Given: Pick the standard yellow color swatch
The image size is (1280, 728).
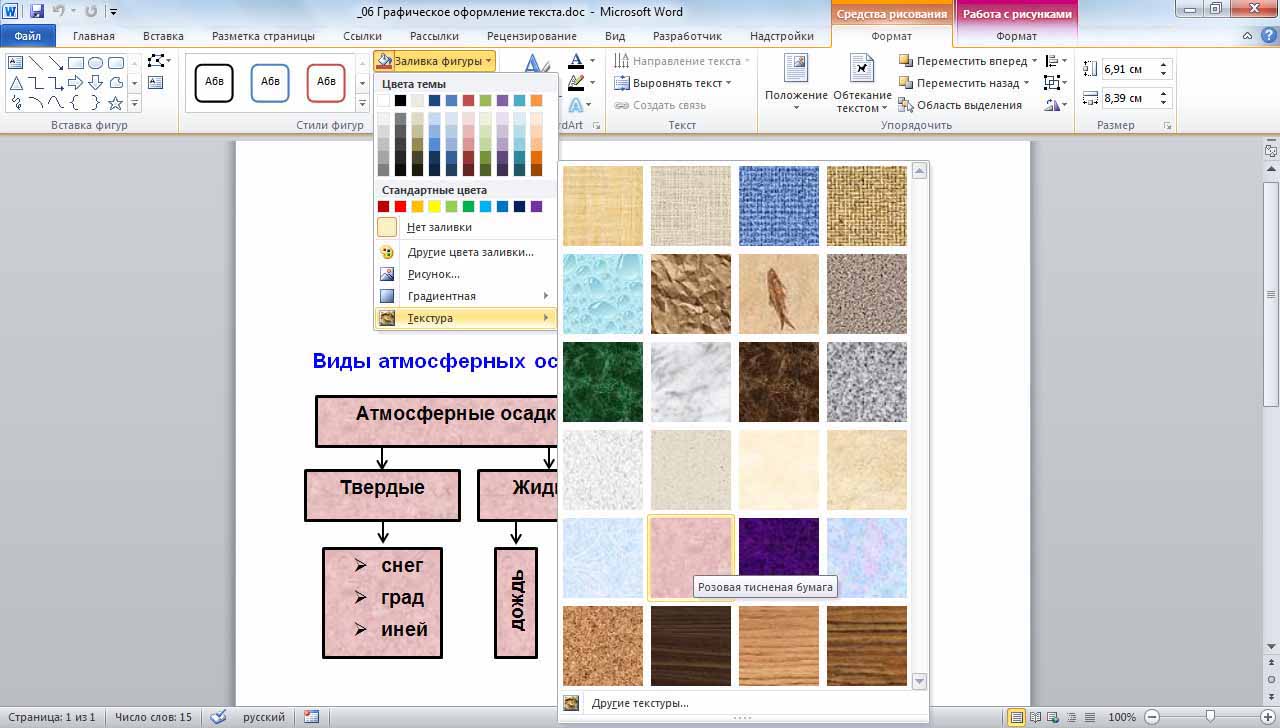Looking at the screenshot, I should point(434,207).
